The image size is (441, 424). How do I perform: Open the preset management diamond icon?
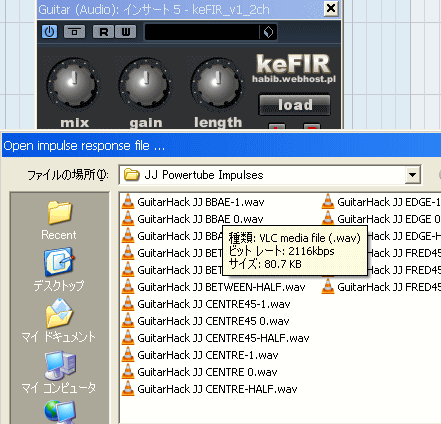(268, 32)
